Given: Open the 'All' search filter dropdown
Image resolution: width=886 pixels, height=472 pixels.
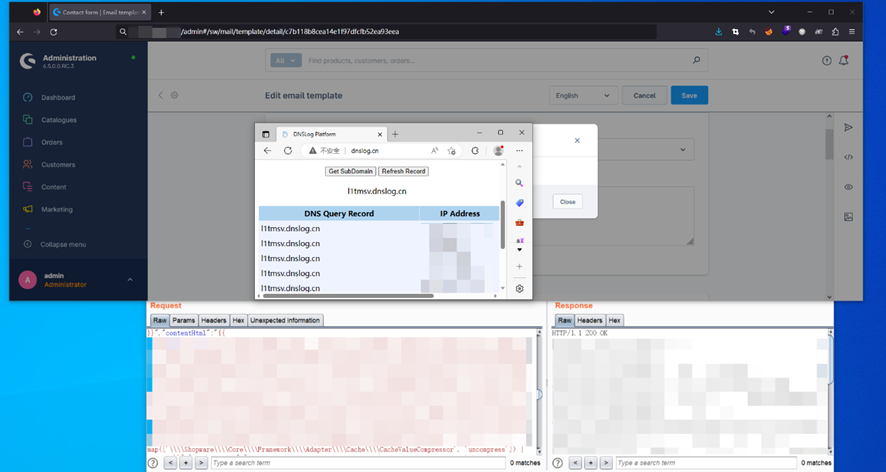Looking at the screenshot, I should pos(286,60).
